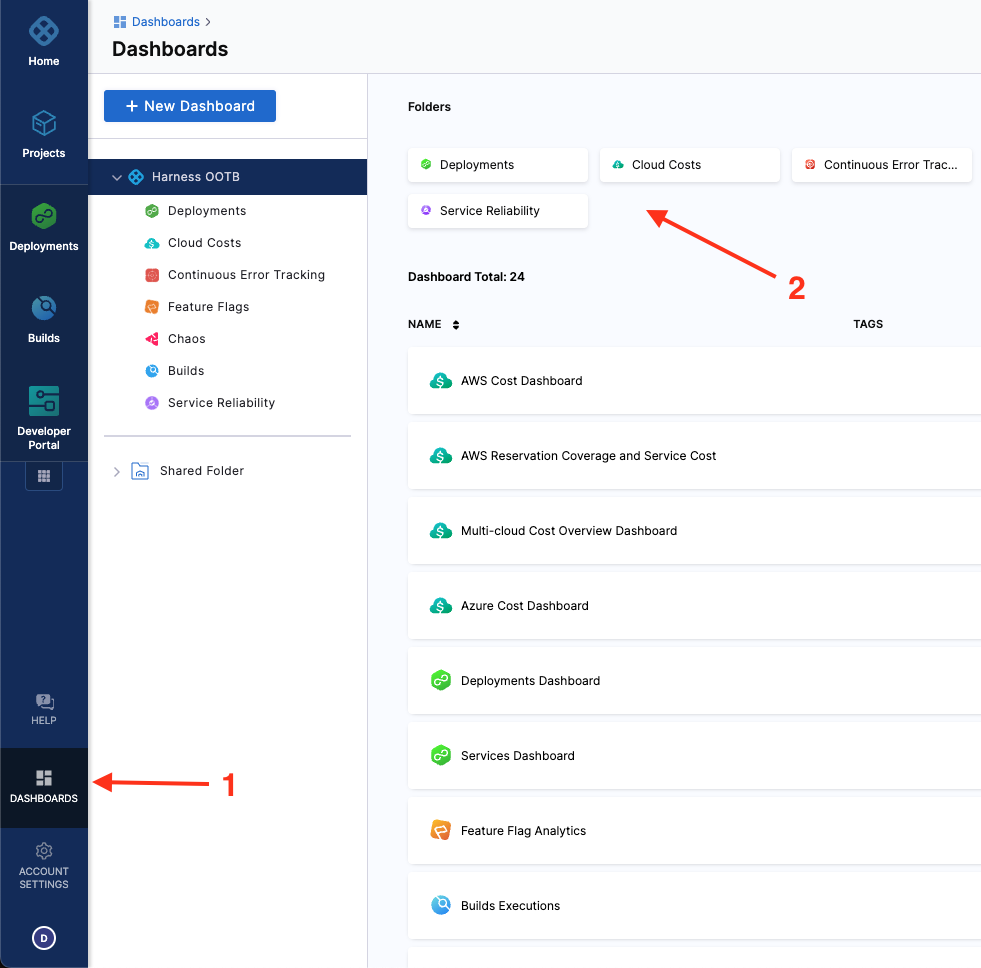Click the Dashboards breadcrumb link
Image resolution: width=981 pixels, height=968 pixels.
coord(165,21)
